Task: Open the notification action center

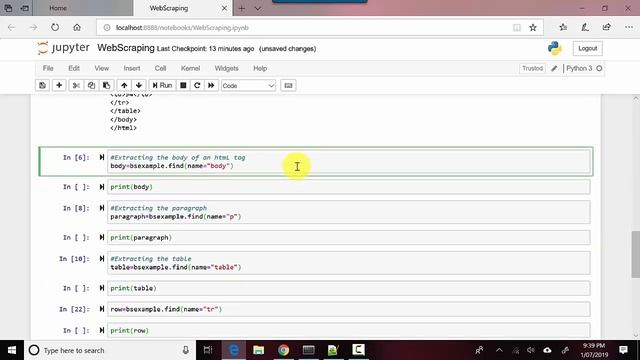Action: 623,350
